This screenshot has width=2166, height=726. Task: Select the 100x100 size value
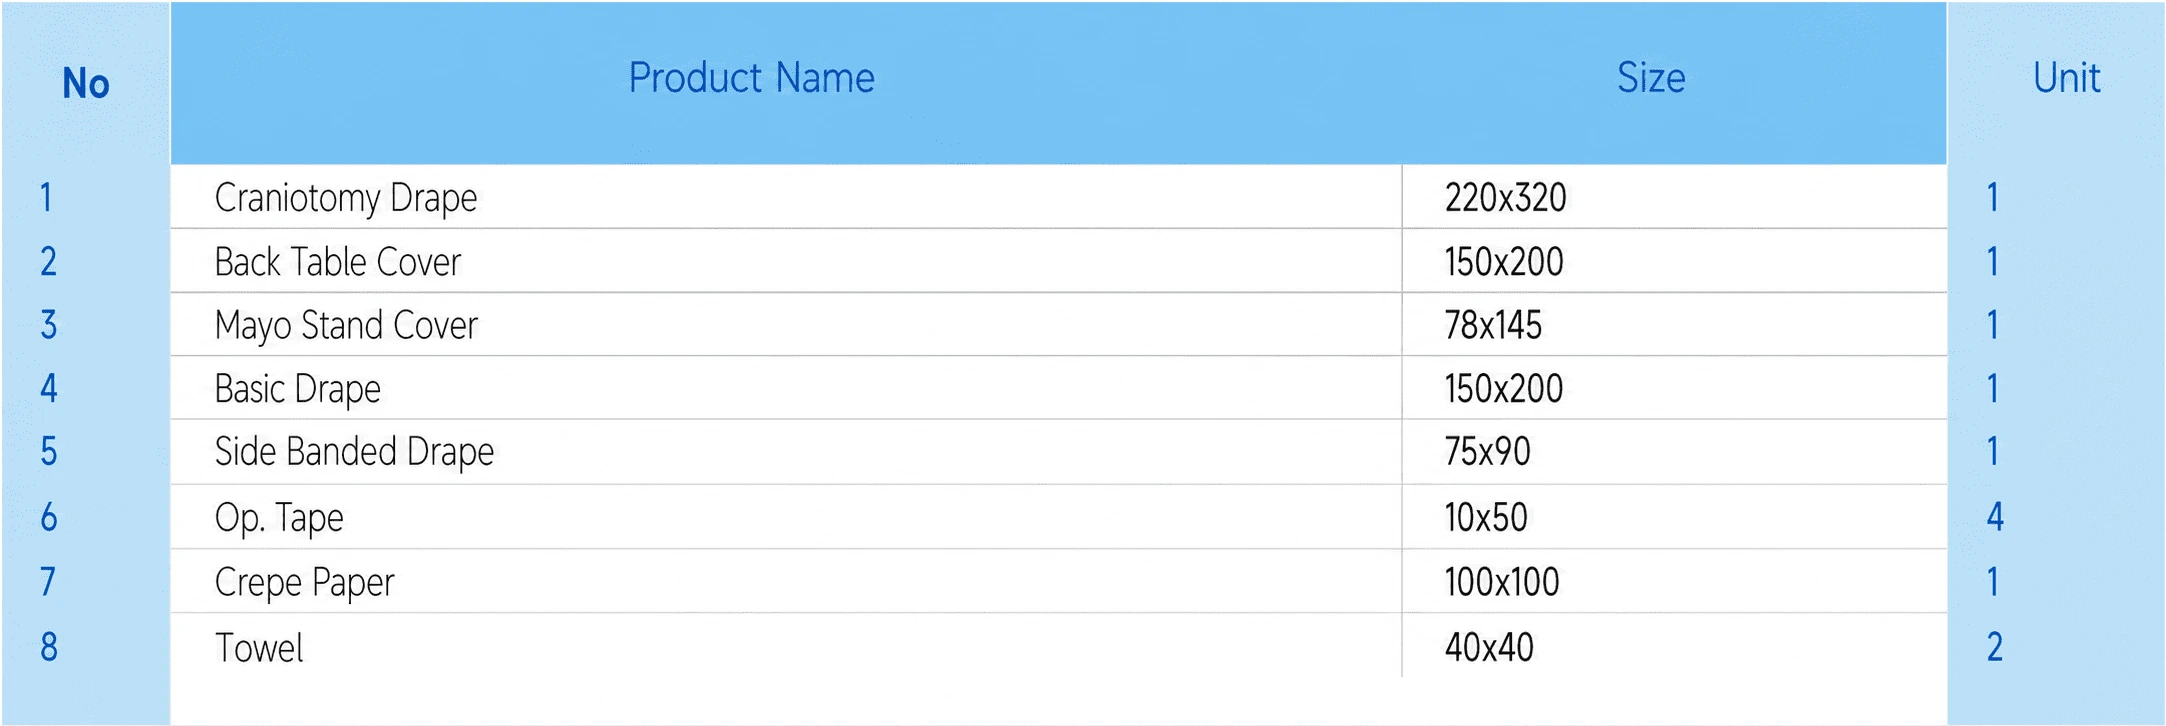1502,582
